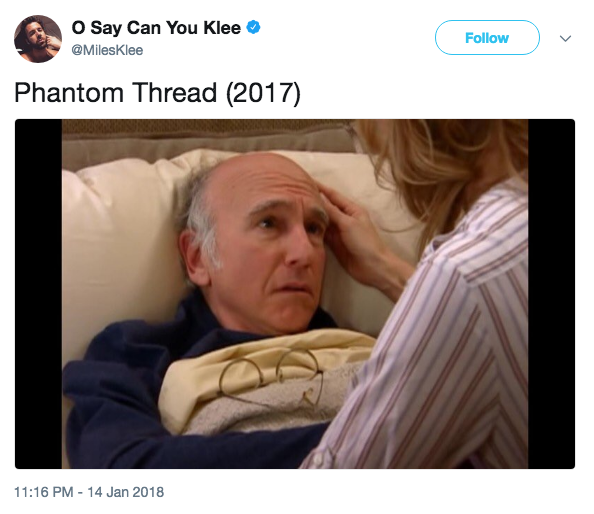The image size is (594, 514).
Task: Follow the @MilesKlee account
Action: point(487,37)
